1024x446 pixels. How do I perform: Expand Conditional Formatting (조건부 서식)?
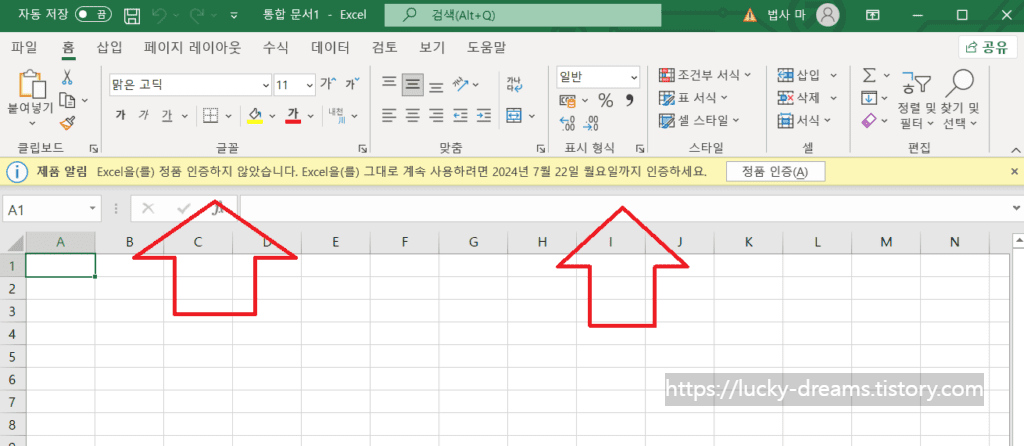[705, 75]
